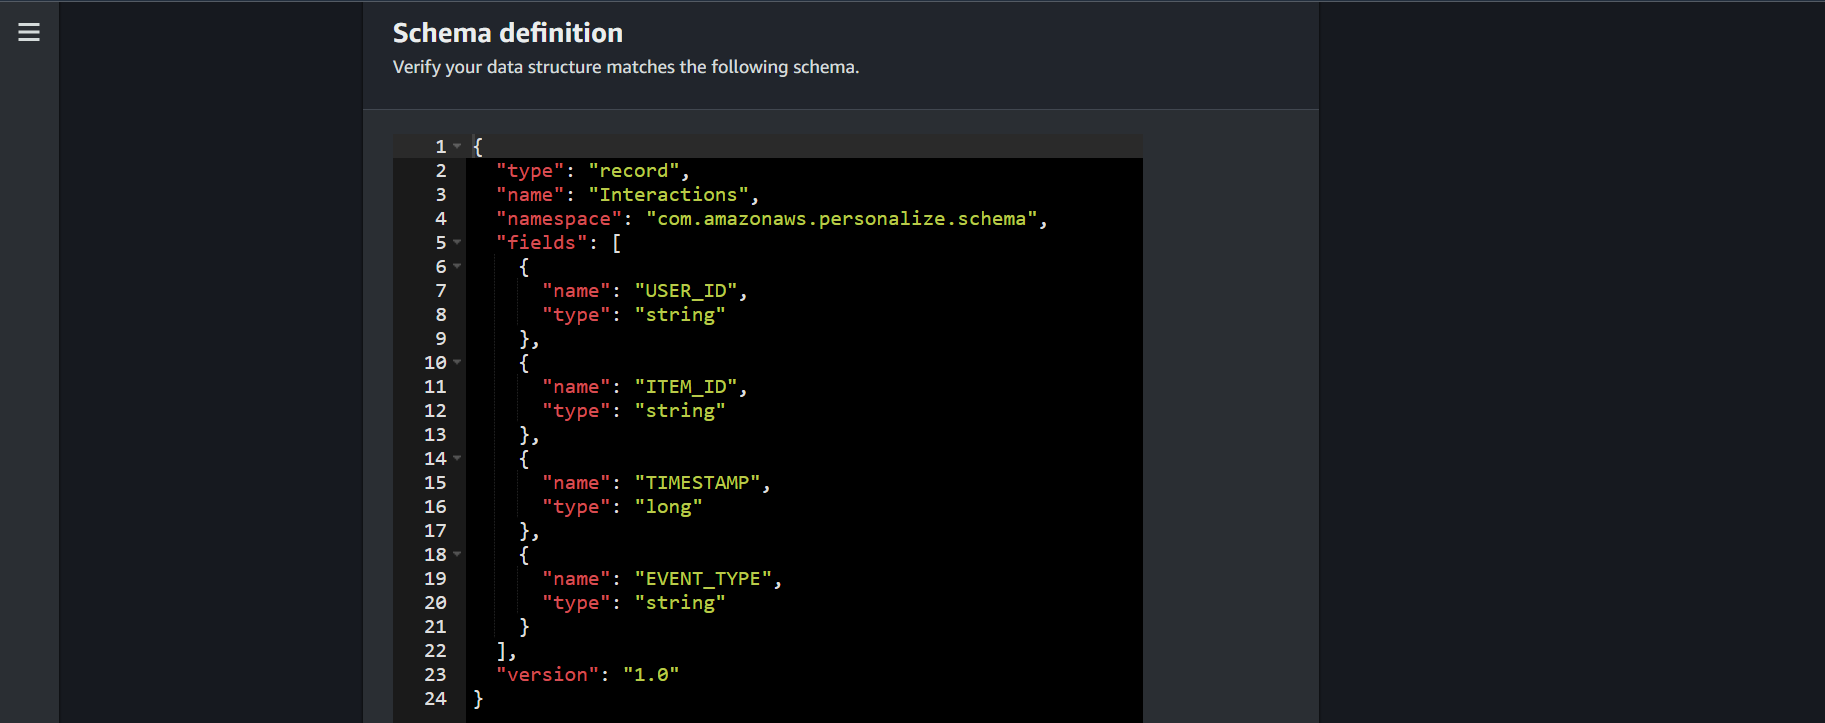Image resolution: width=1825 pixels, height=723 pixels.
Task: Place cursor at closing brace on line 24
Action: (x=478, y=699)
